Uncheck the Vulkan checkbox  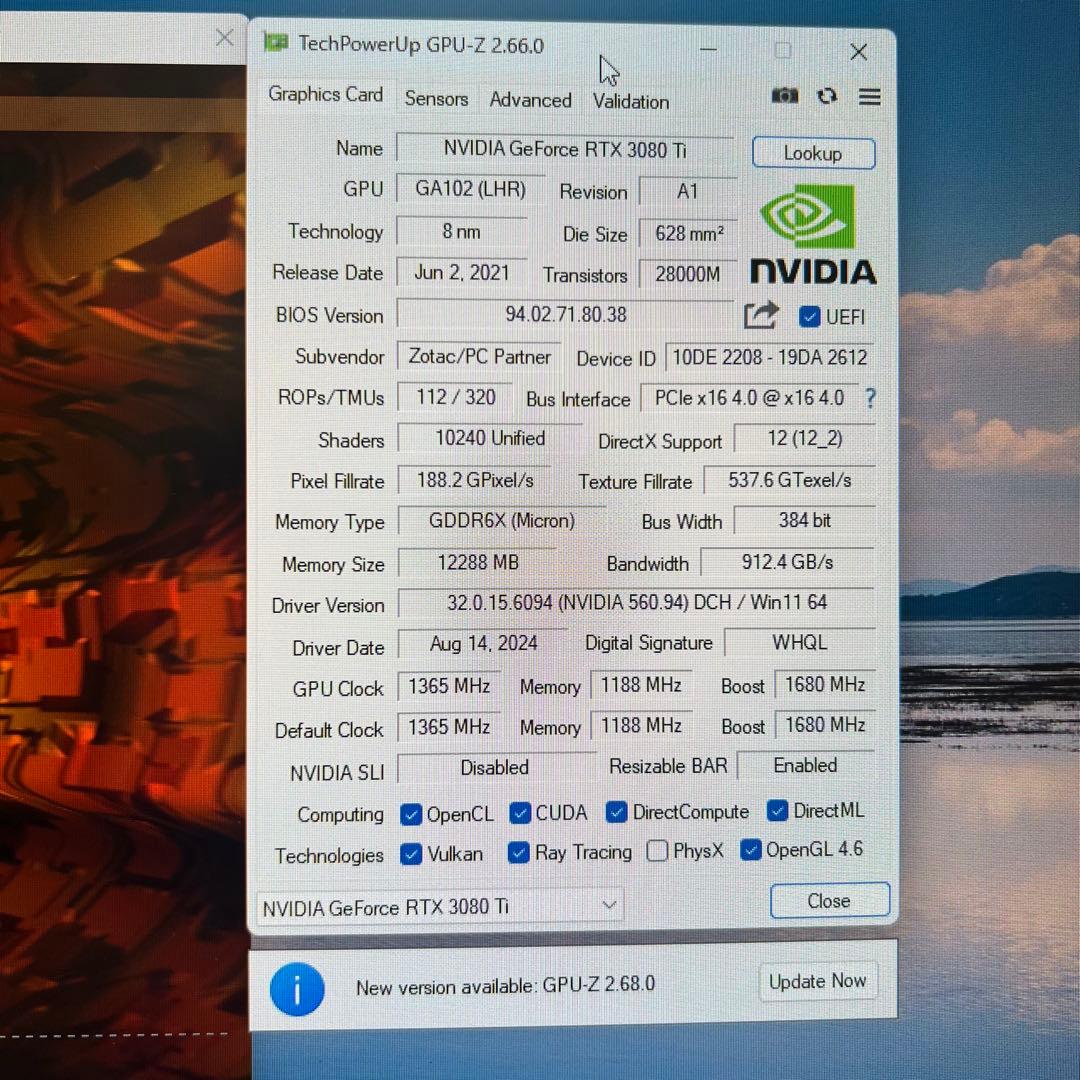tap(411, 853)
